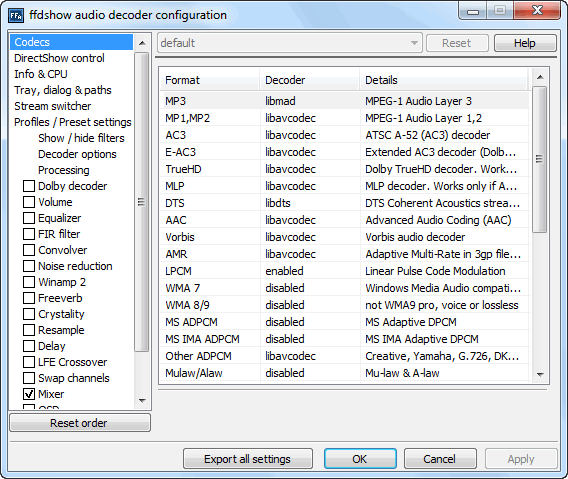
Task: Select Decoder options item
Action: point(77,154)
